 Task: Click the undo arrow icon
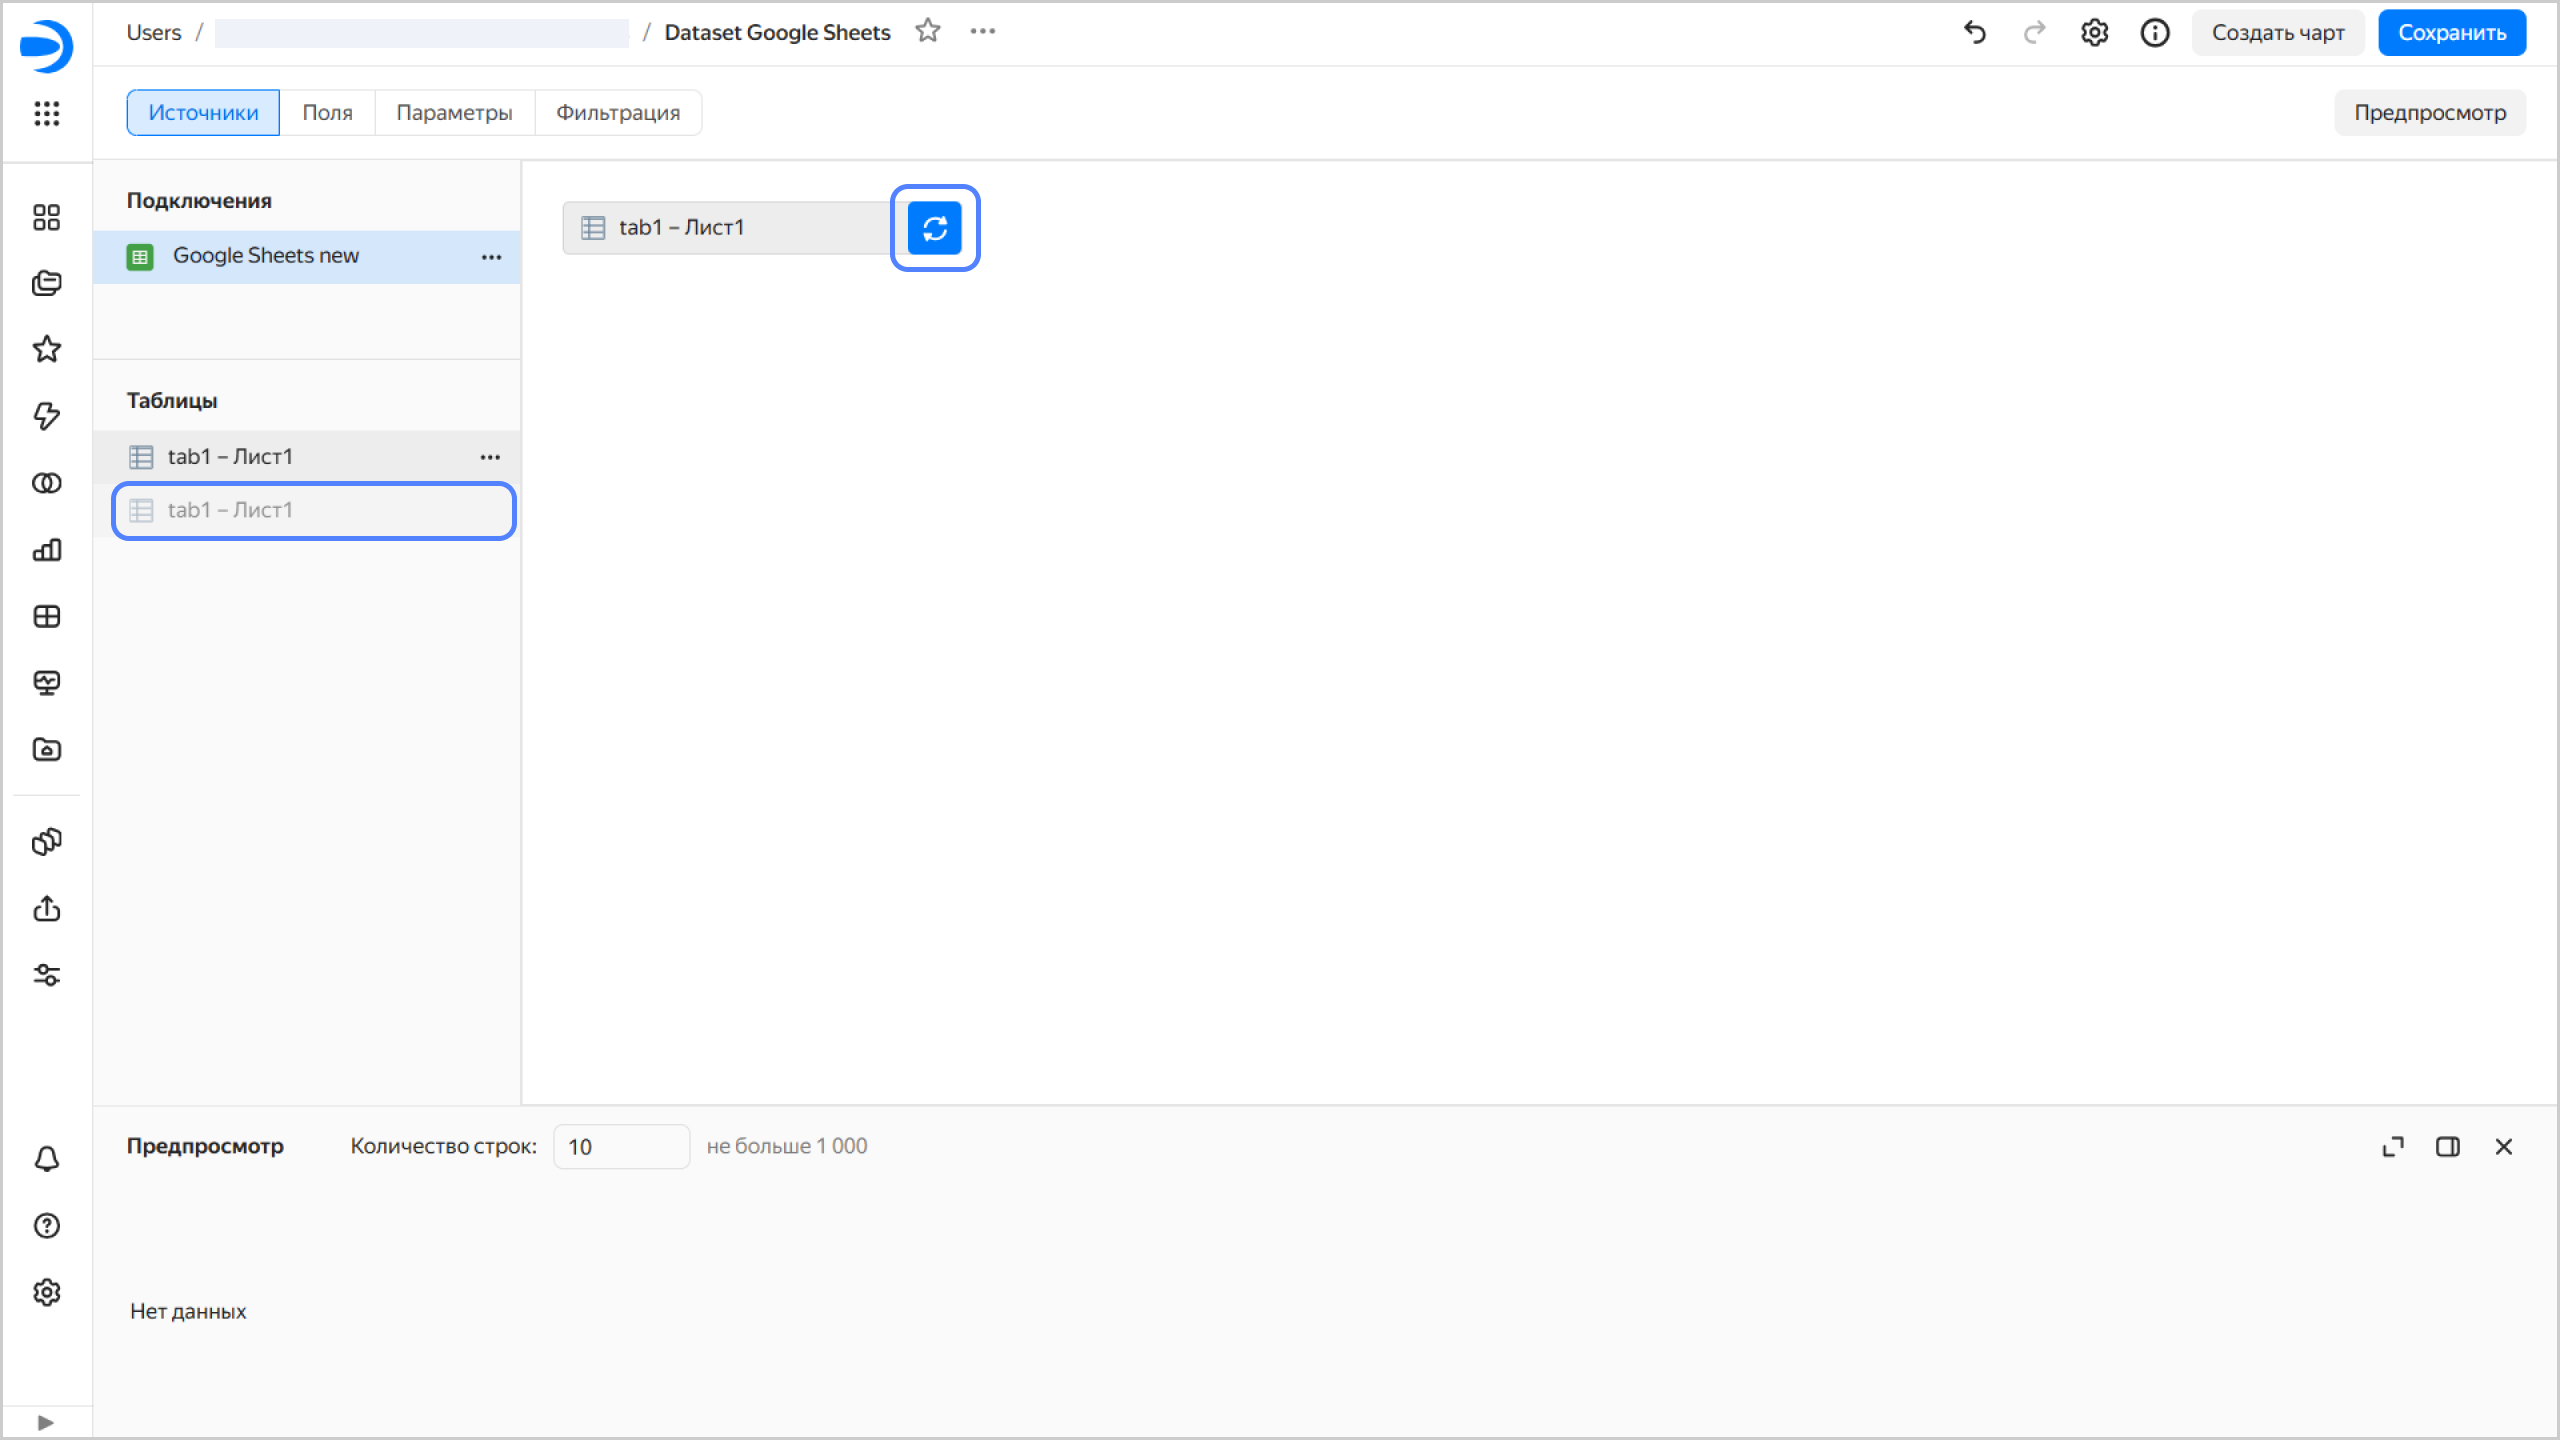tap(1975, 32)
